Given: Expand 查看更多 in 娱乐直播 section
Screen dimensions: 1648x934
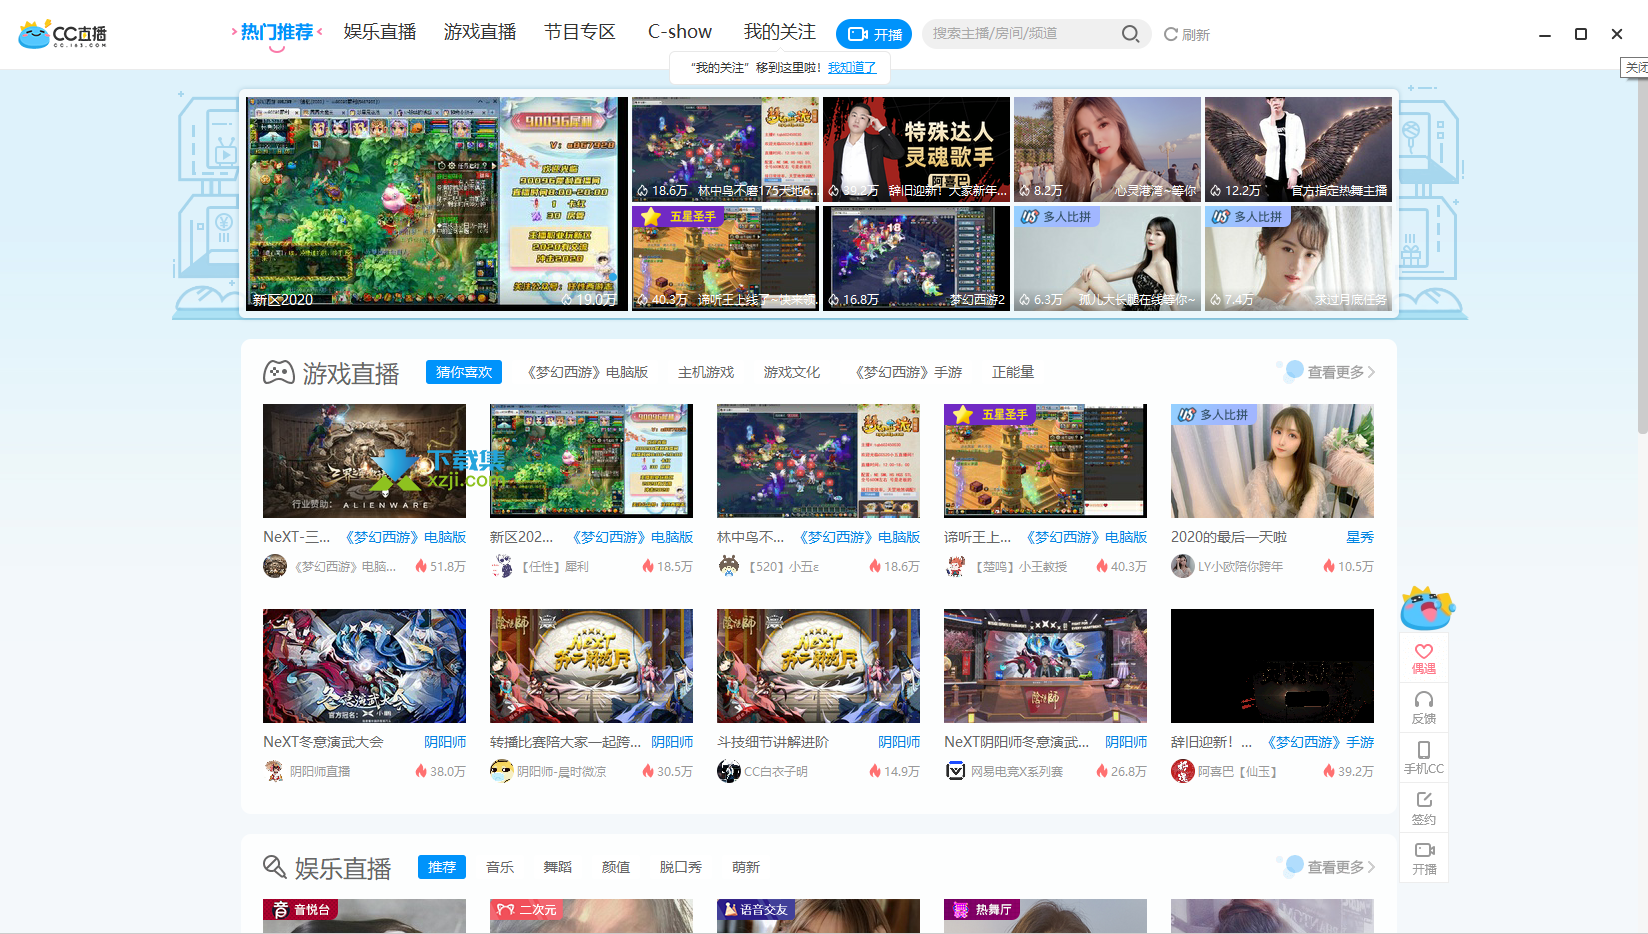Looking at the screenshot, I should pyautogui.click(x=1341, y=867).
